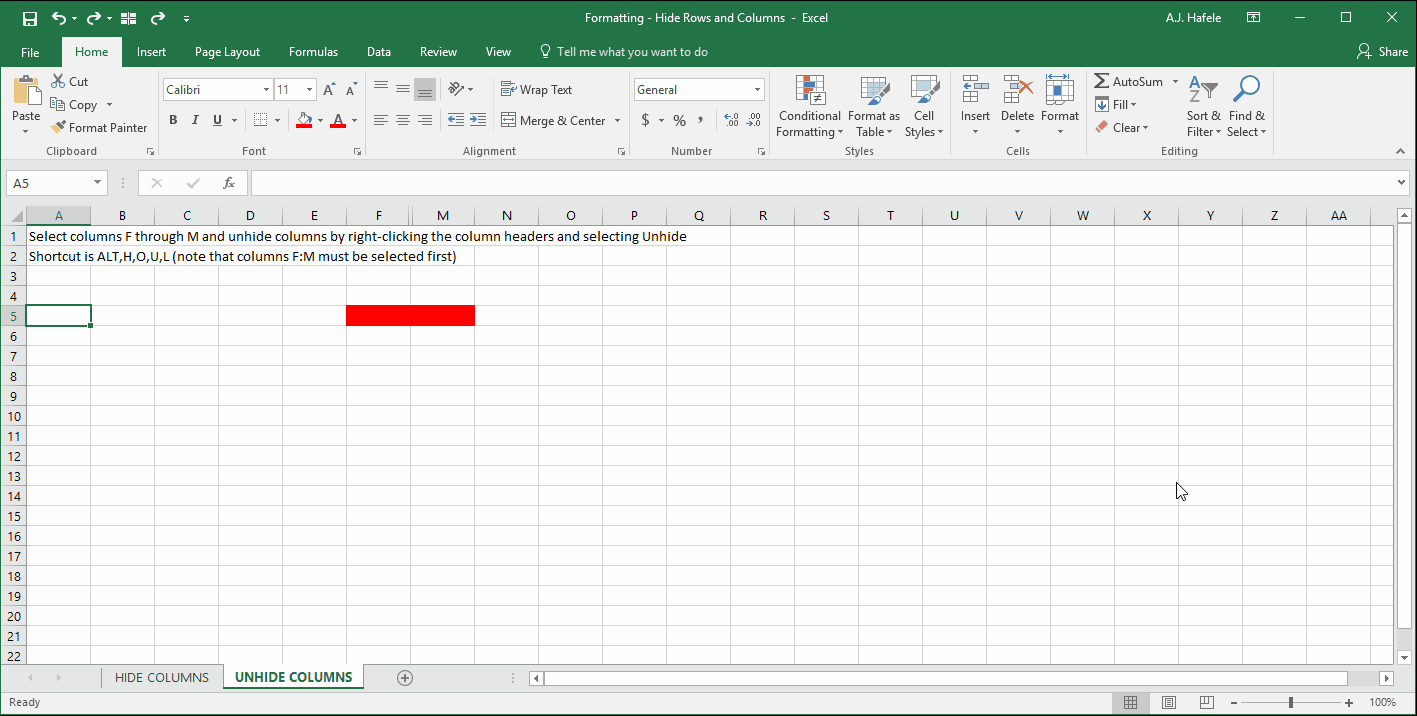Viewport: 1417px width, 716px height.
Task: Expand the Merge & Center dropdown arrow
Action: 617,120
